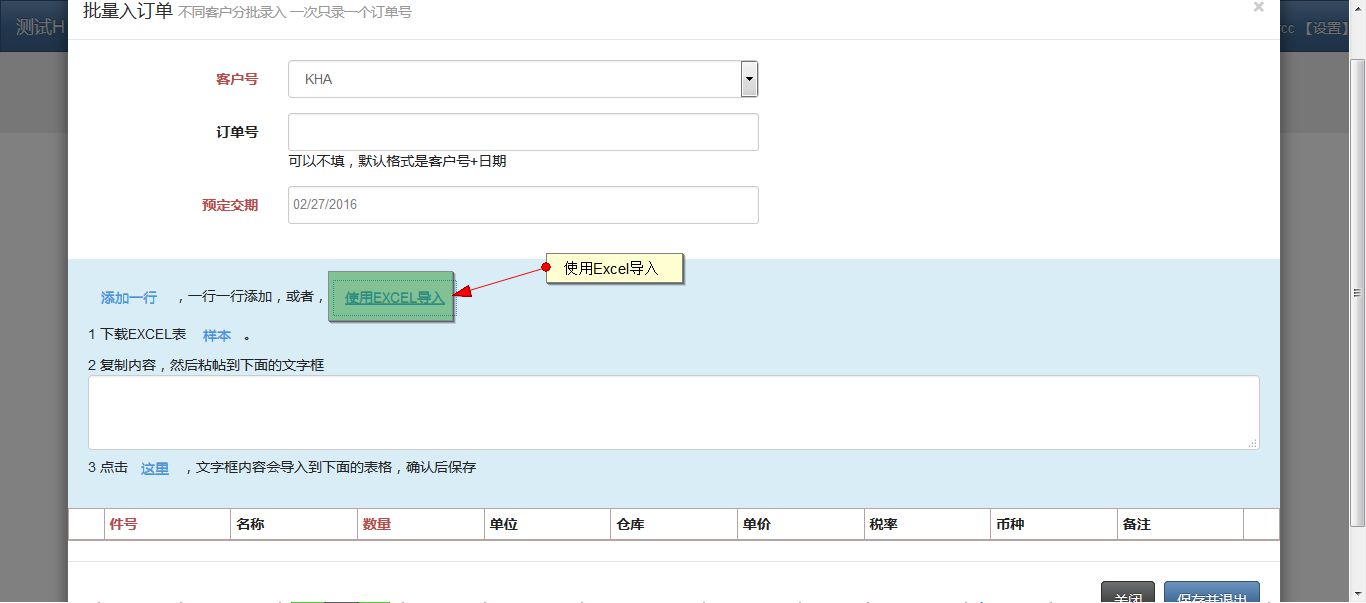Screen dimensions: 1366x603
Task: Click the 使用EXCEL导入 link
Action: pyautogui.click(x=394, y=298)
